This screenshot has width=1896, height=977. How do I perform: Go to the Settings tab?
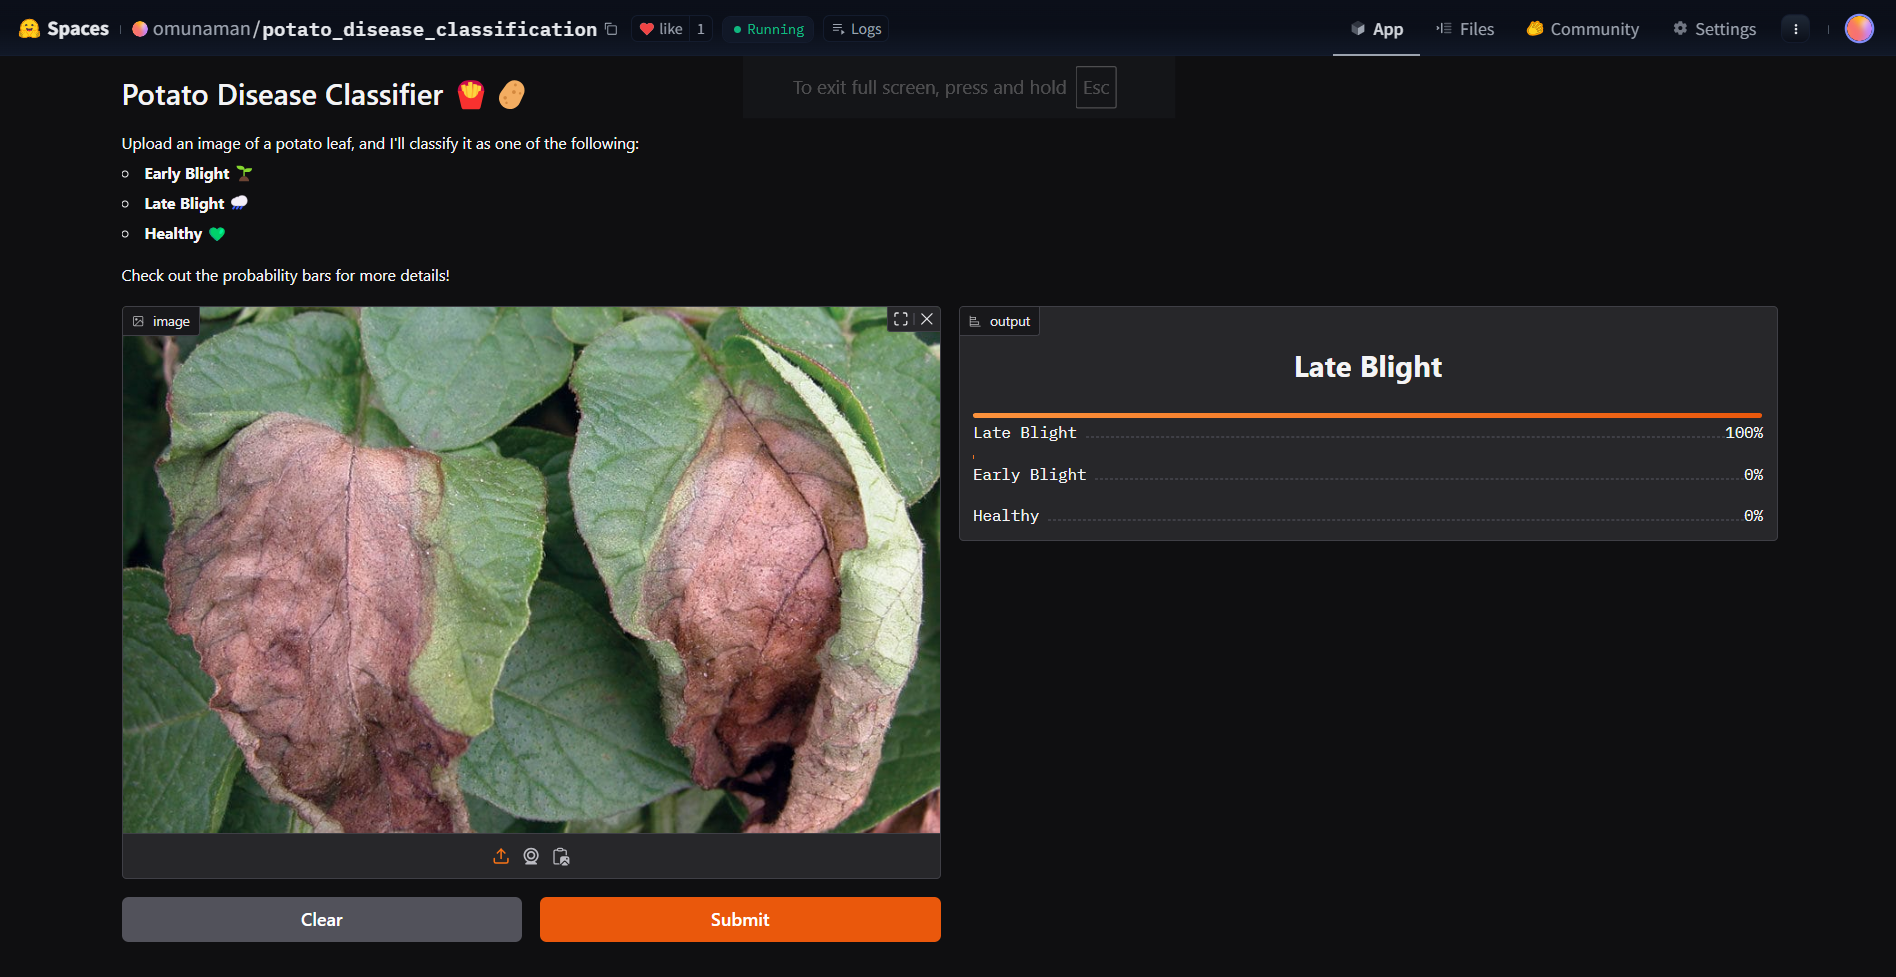[x=1714, y=29]
